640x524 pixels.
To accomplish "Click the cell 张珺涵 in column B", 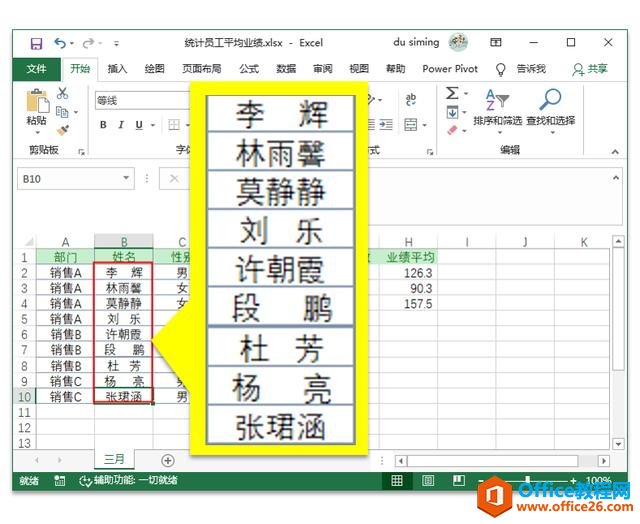I will pyautogui.click(x=123, y=396).
